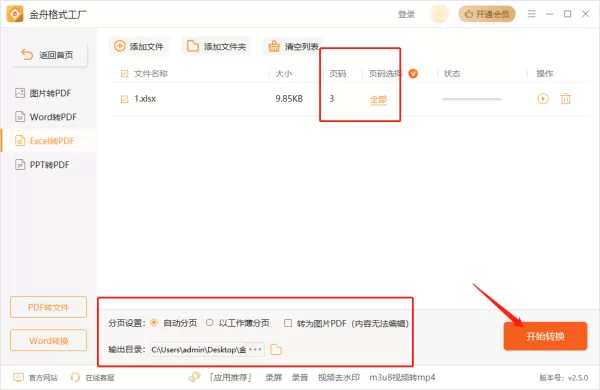600x390 pixels.
Task: Click the 状态 column header
Action: (452, 73)
